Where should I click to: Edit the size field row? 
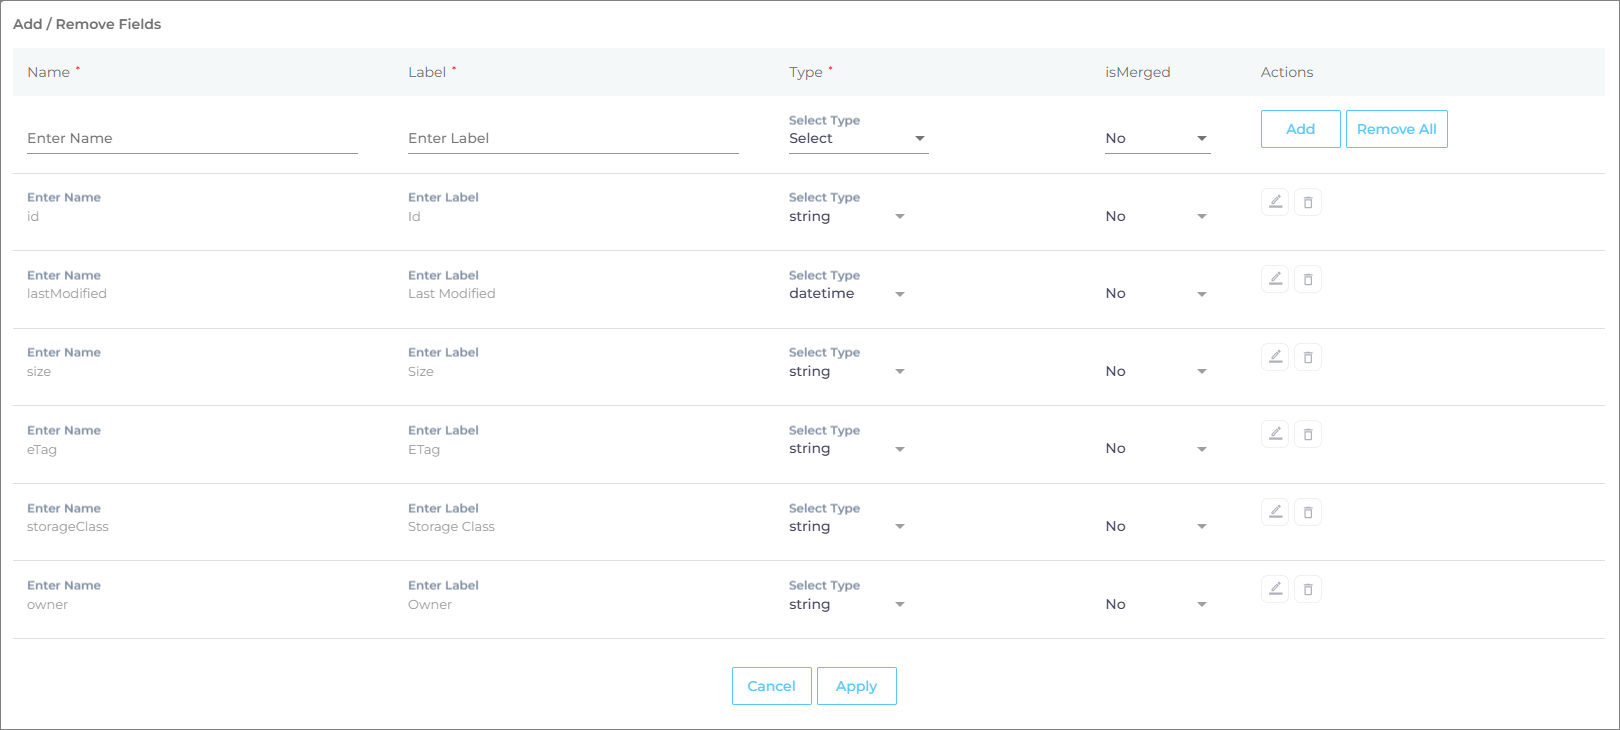1275,357
